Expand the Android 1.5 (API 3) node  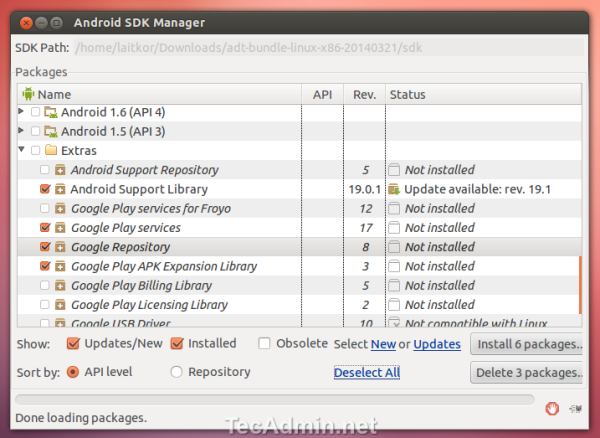(x=21, y=131)
